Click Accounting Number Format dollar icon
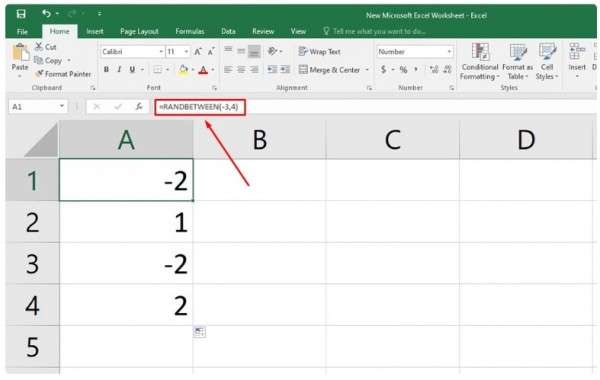 383,70
